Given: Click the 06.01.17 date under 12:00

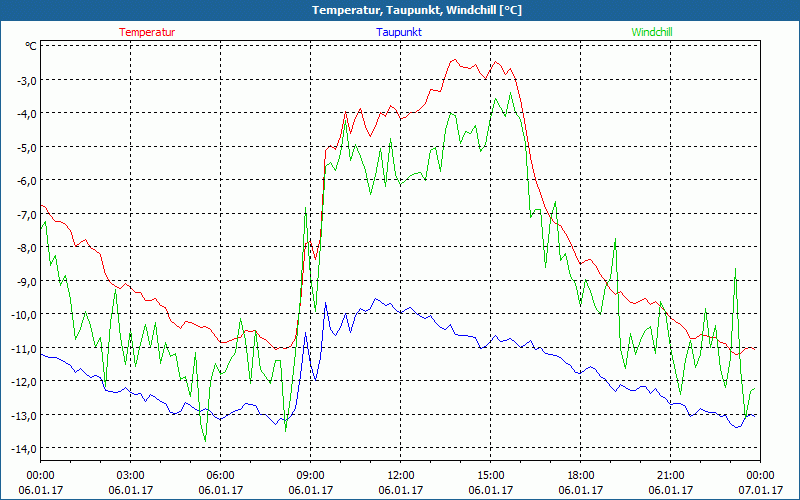Looking at the screenshot, I should (x=401, y=490).
